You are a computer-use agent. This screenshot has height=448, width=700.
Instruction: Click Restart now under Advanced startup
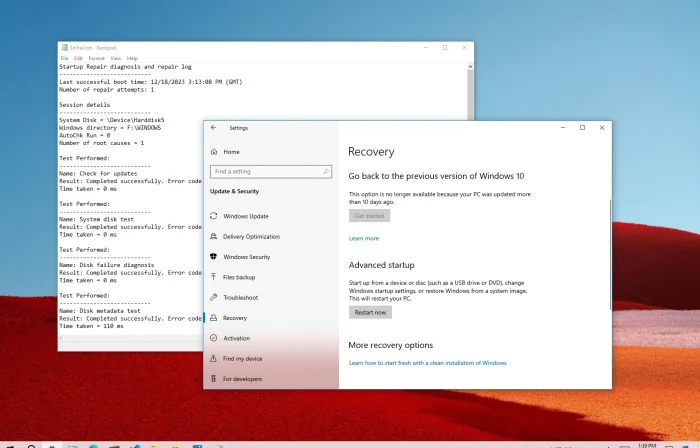click(370, 312)
